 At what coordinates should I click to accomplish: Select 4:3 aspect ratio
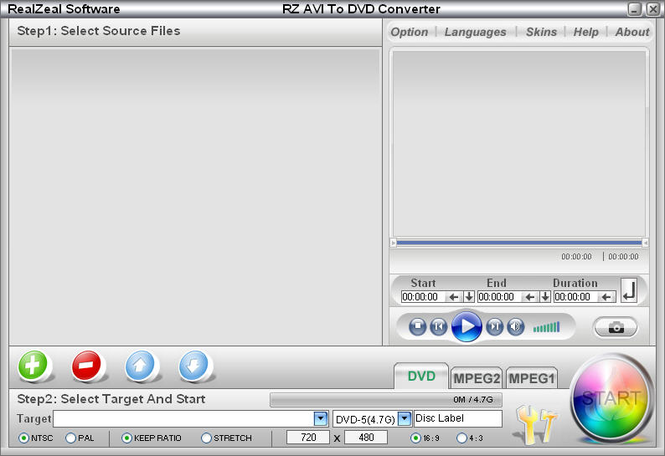[461, 438]
